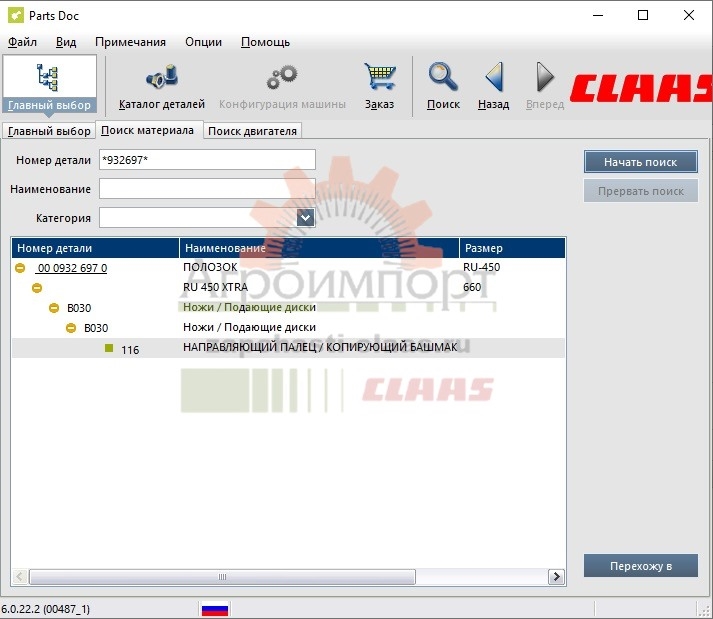The height and width of the screenshot is (619, 713).
Task: Select the row 116 НАПРАВЛЯЮЩИЙ ПАЛЕЦ / КОПИРУЮЩИЙ БАШМАК
Action: 288,348
